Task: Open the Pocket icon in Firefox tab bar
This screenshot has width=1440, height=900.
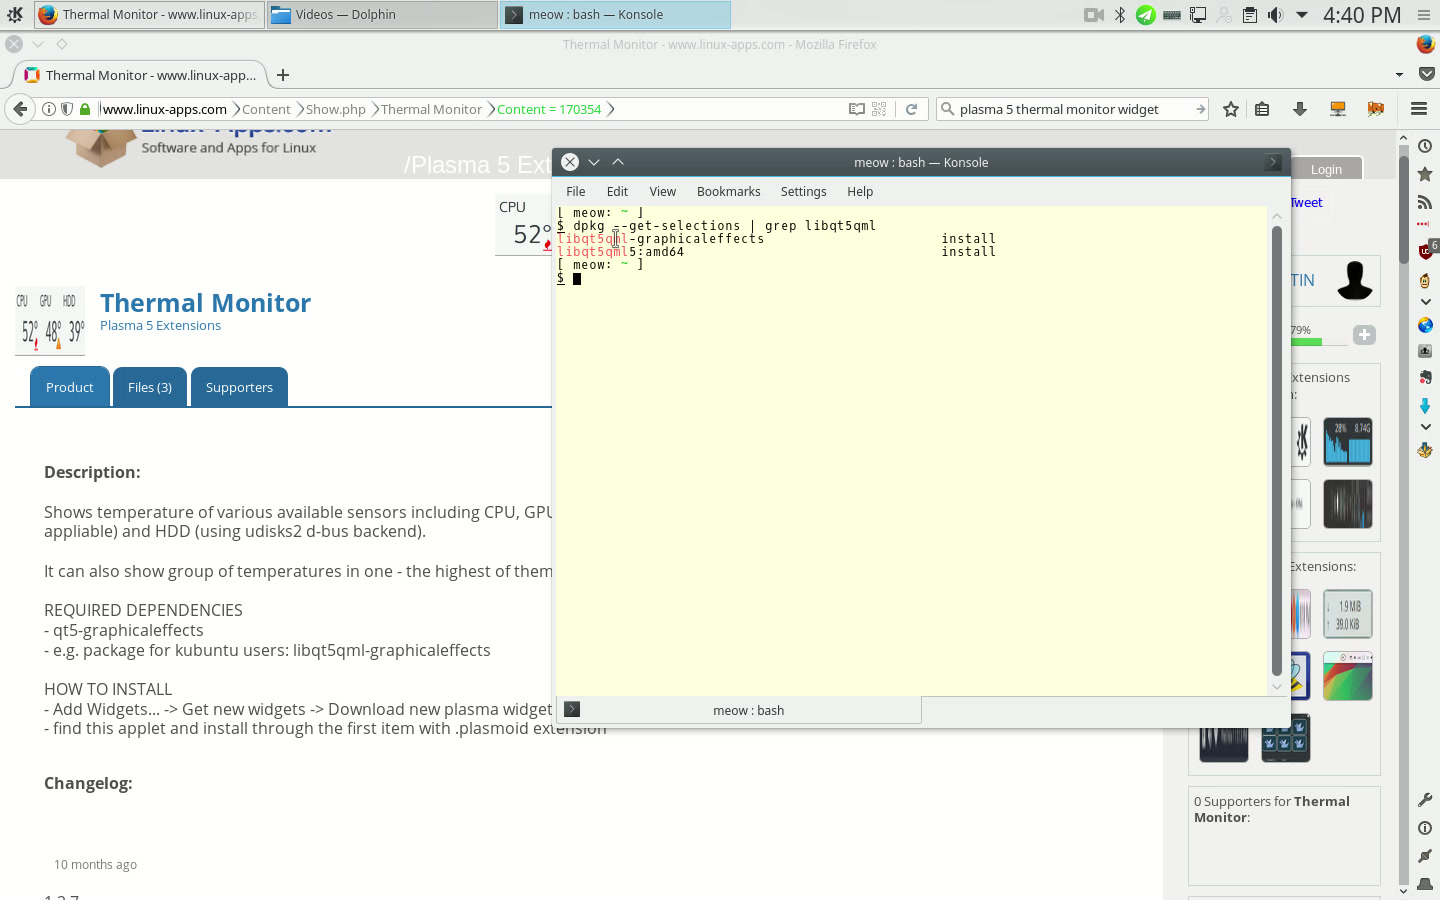Action: pyautogui.click(x=1427, y=74)
